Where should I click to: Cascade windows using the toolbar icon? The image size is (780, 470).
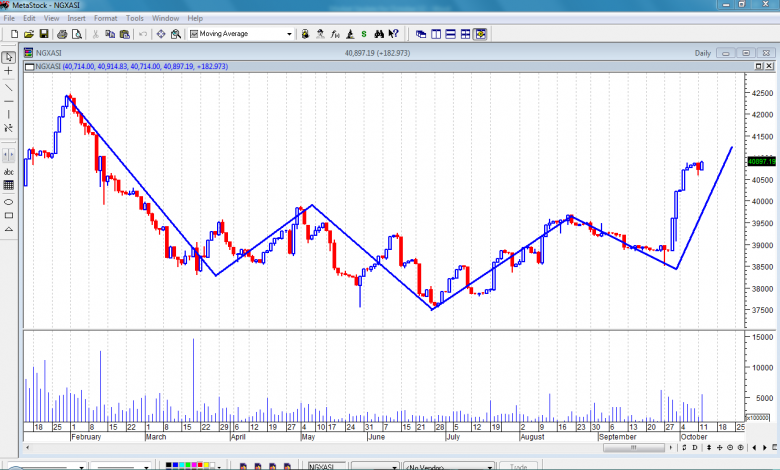click(421, 34)
